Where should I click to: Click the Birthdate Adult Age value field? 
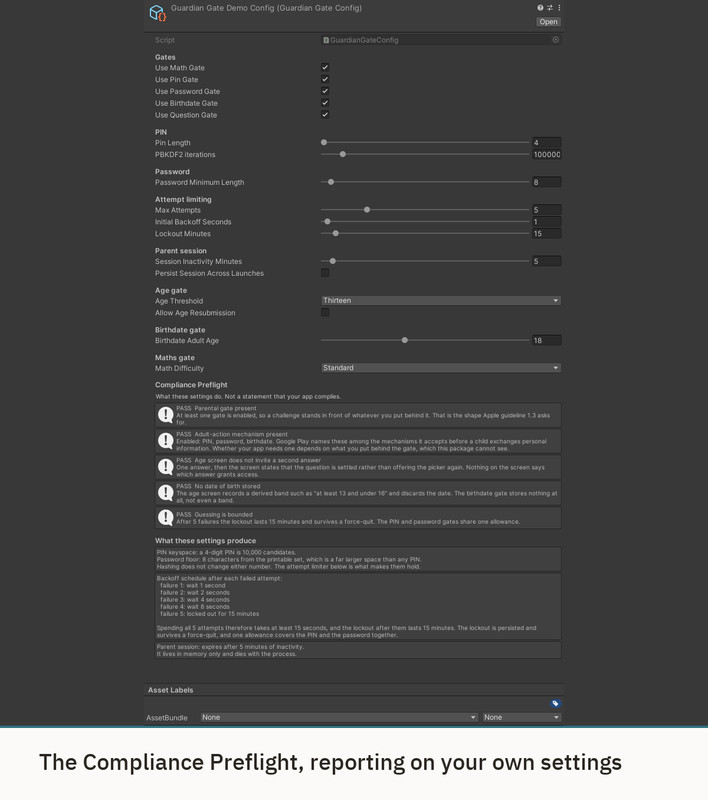547,340
